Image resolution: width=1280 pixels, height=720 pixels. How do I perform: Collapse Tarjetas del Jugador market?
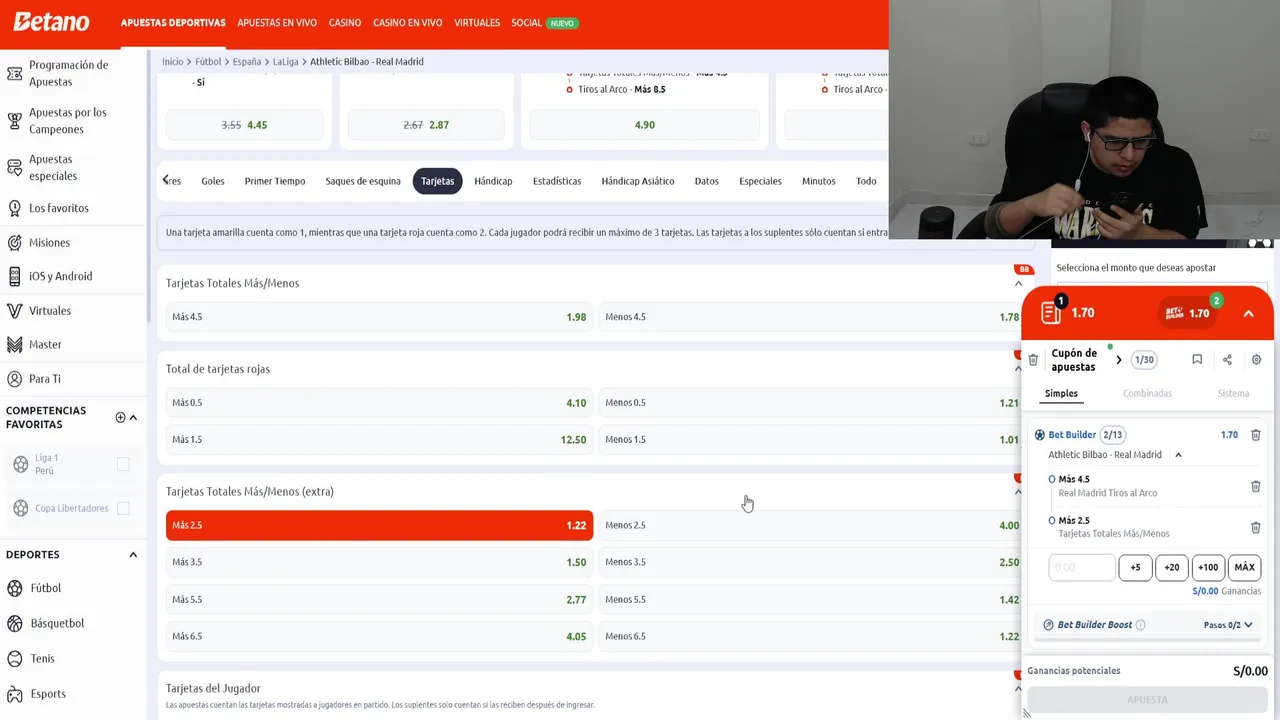[1018, 689]
